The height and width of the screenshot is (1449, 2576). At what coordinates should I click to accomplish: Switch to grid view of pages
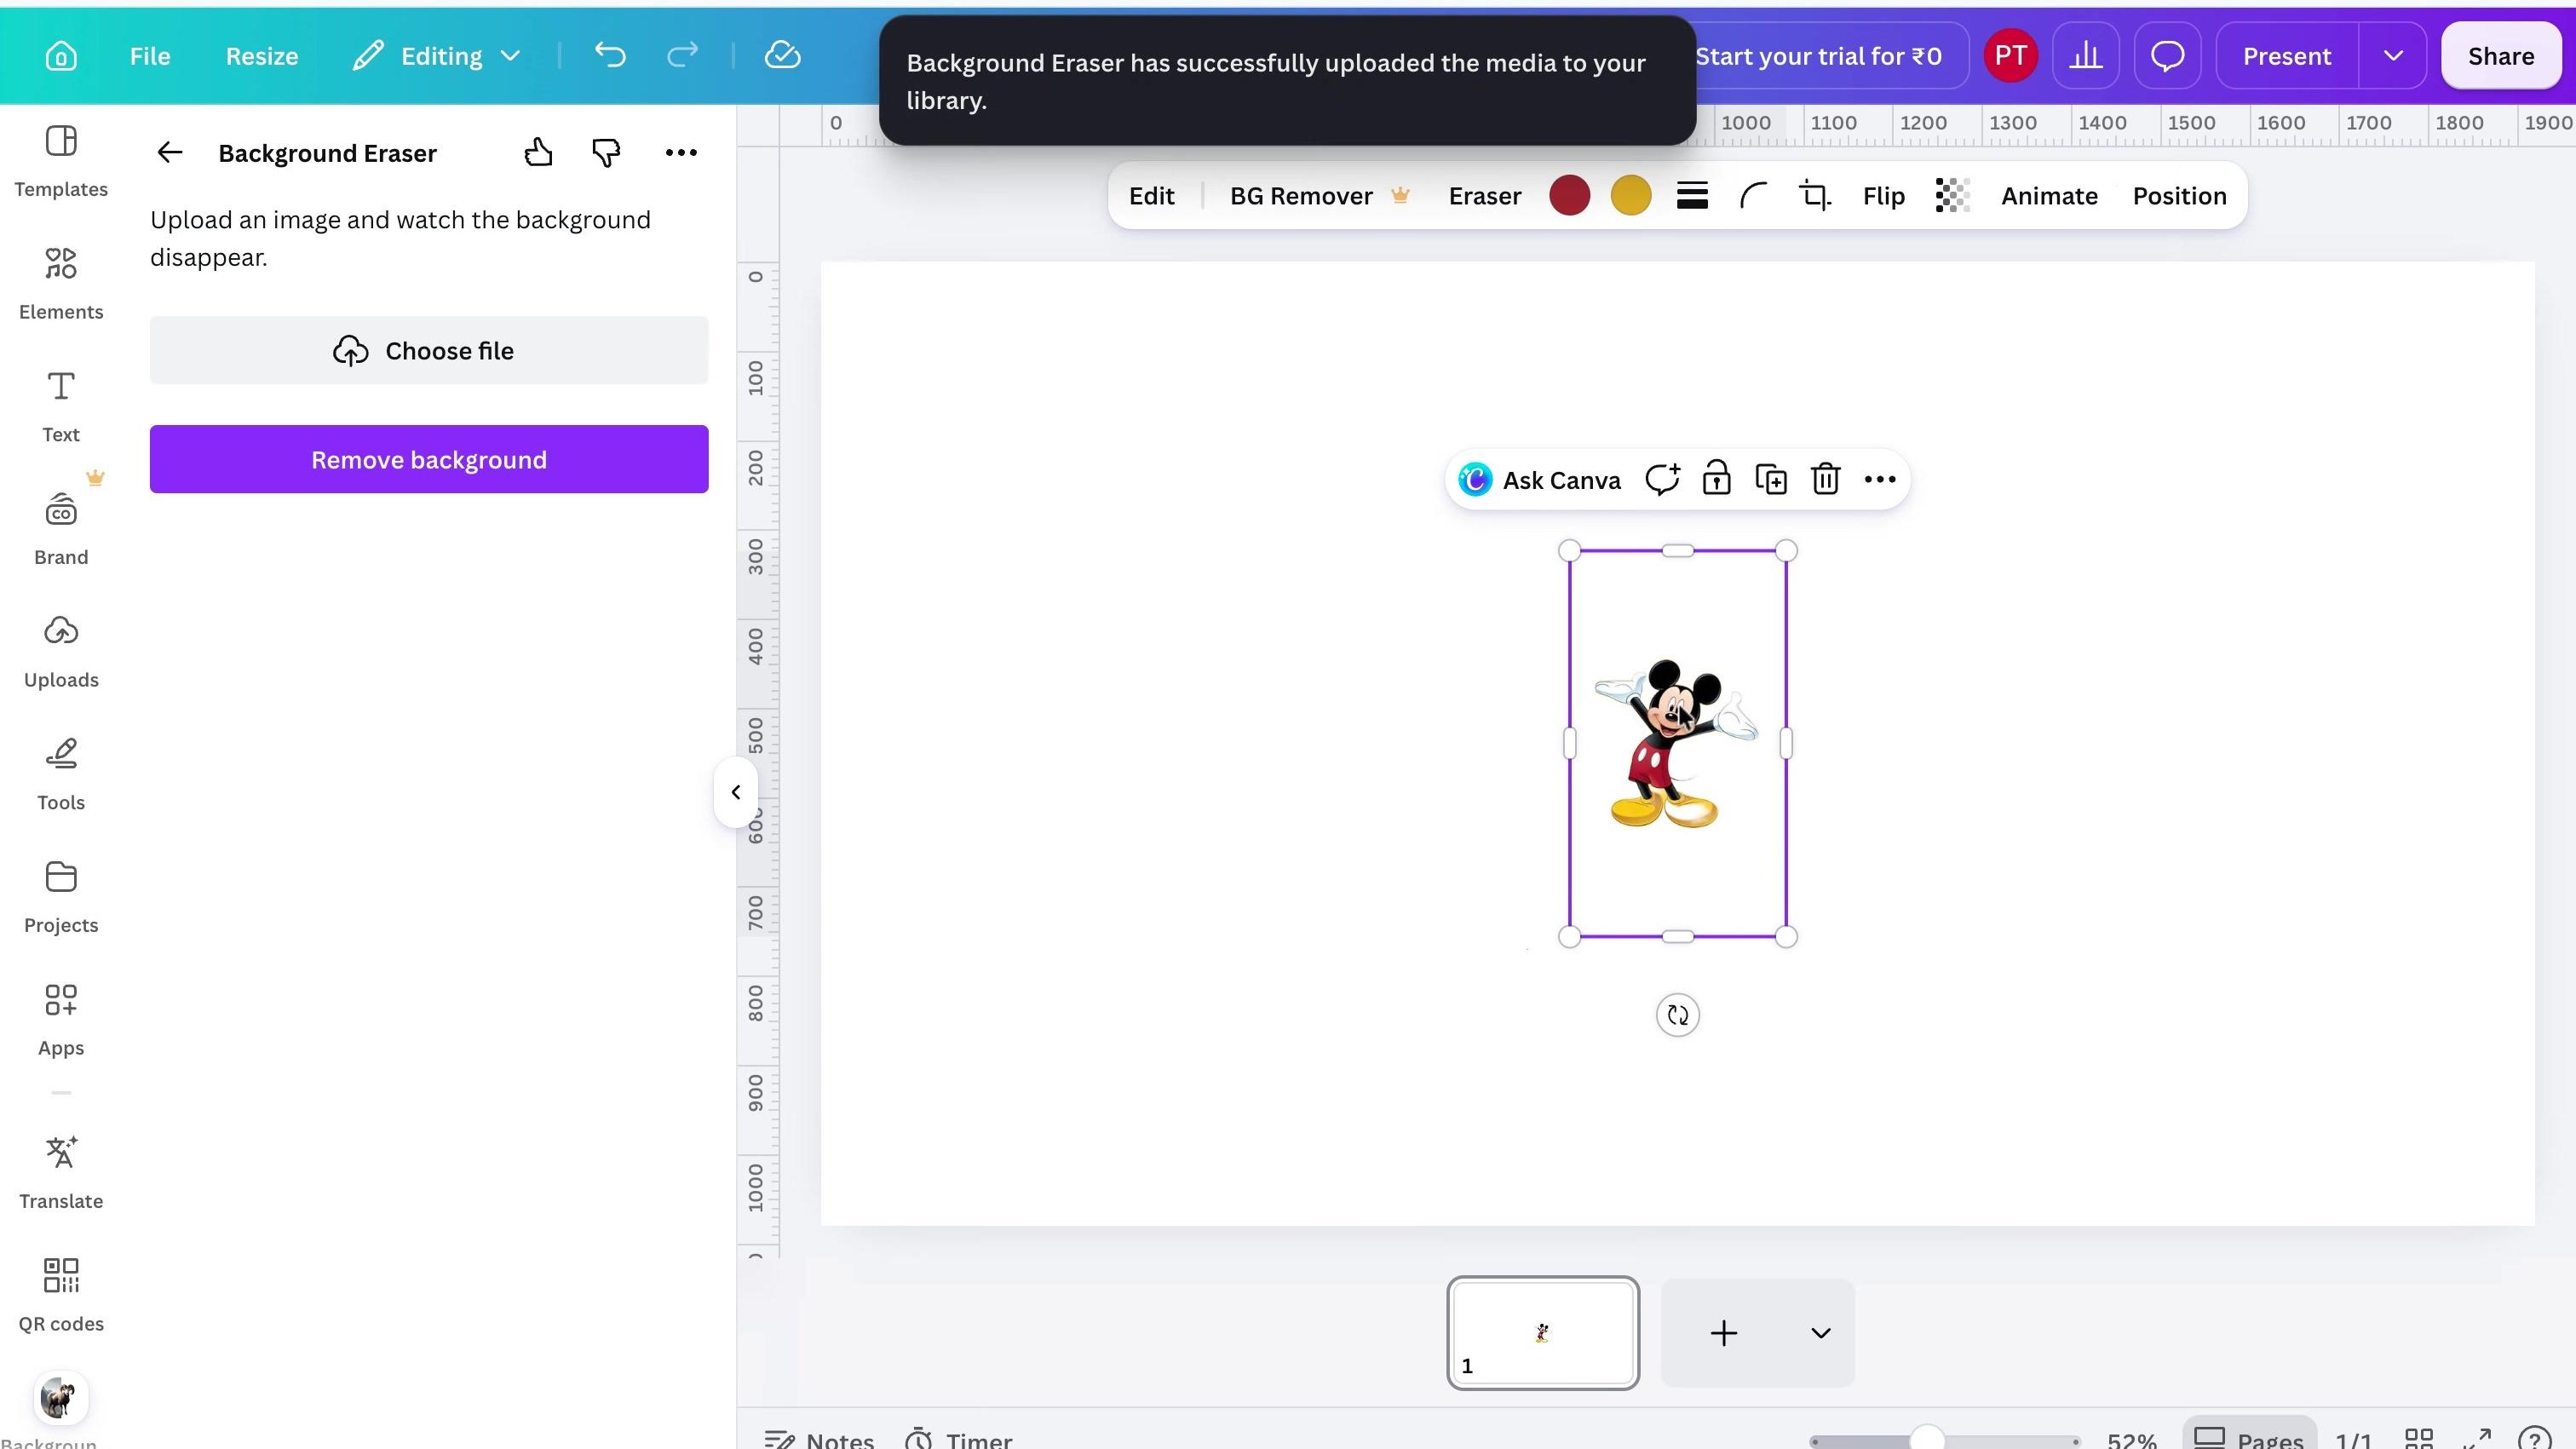point(2418,1438)
